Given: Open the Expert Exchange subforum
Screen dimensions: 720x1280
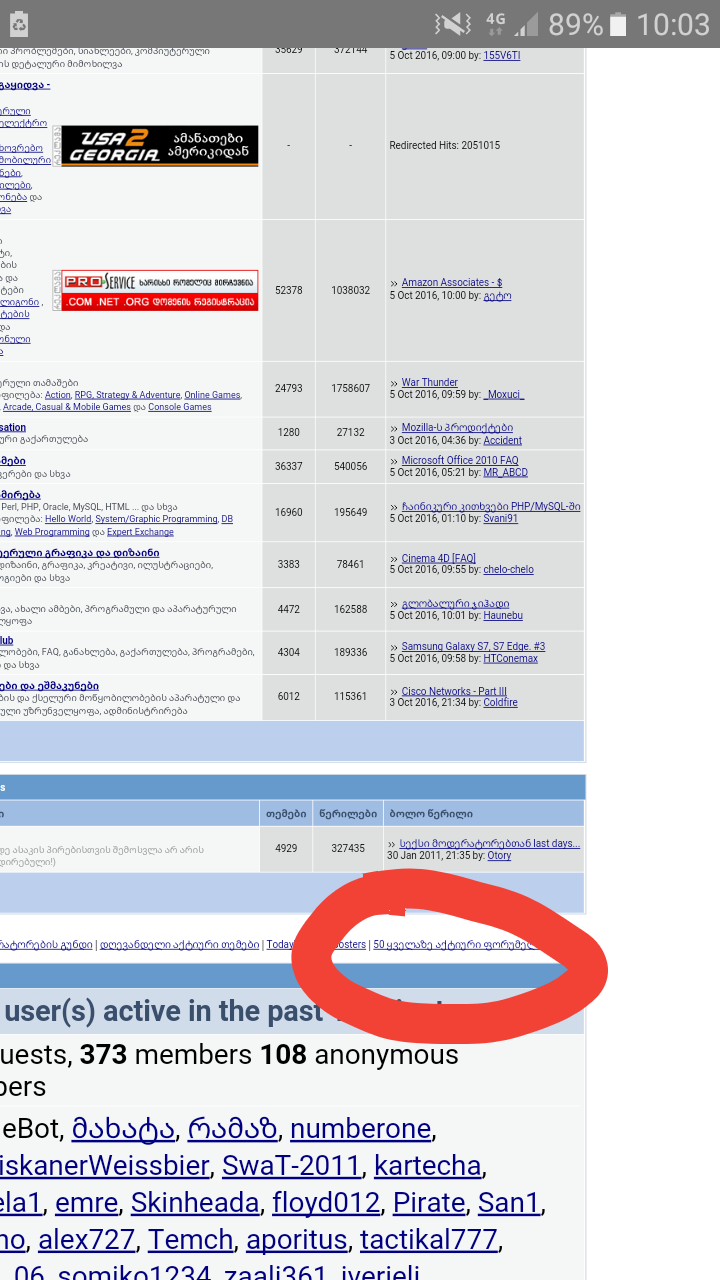Looking at the screenshot, I should (x=140, y=532).
